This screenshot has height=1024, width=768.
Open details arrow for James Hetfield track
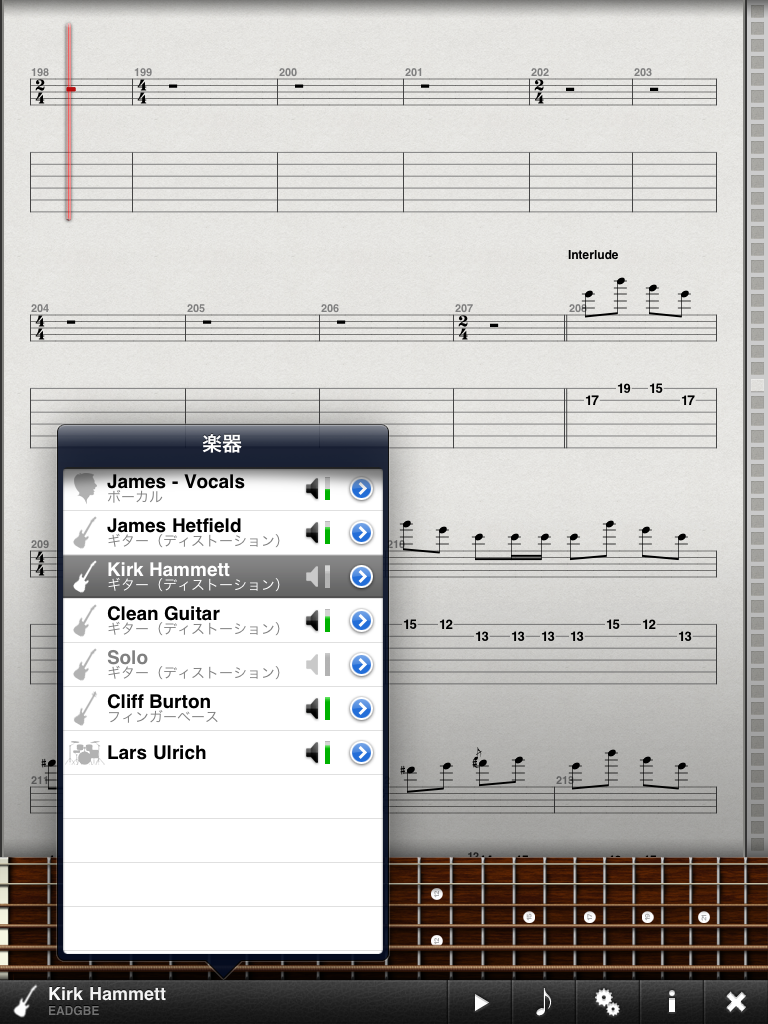(x=361, y=533)
